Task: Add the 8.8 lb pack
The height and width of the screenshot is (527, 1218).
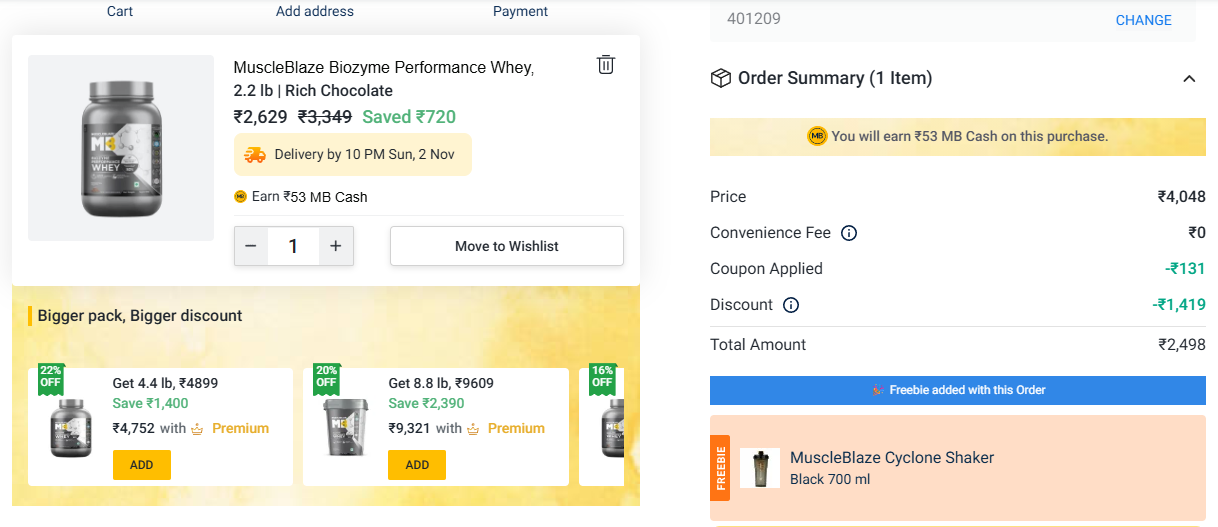Action: (417, 465)
